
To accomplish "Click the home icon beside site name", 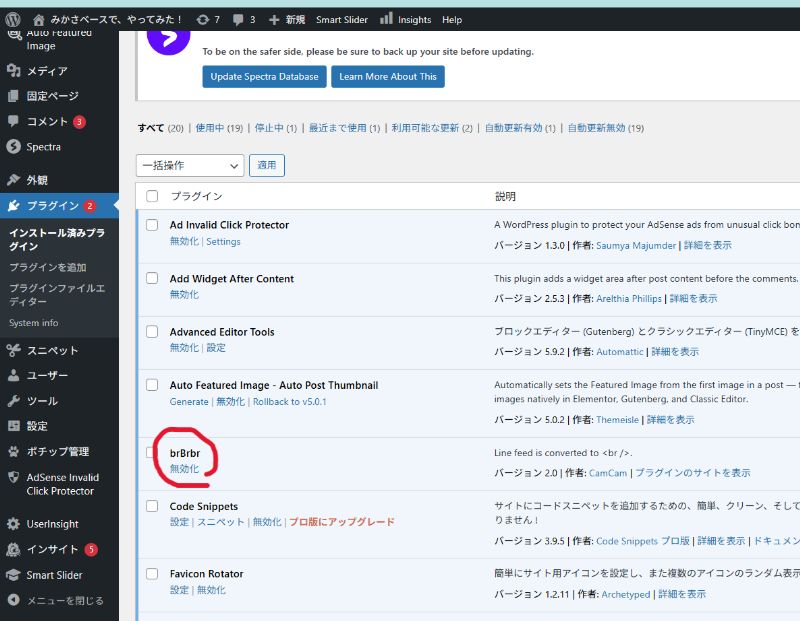I will (x=39, y=19).
